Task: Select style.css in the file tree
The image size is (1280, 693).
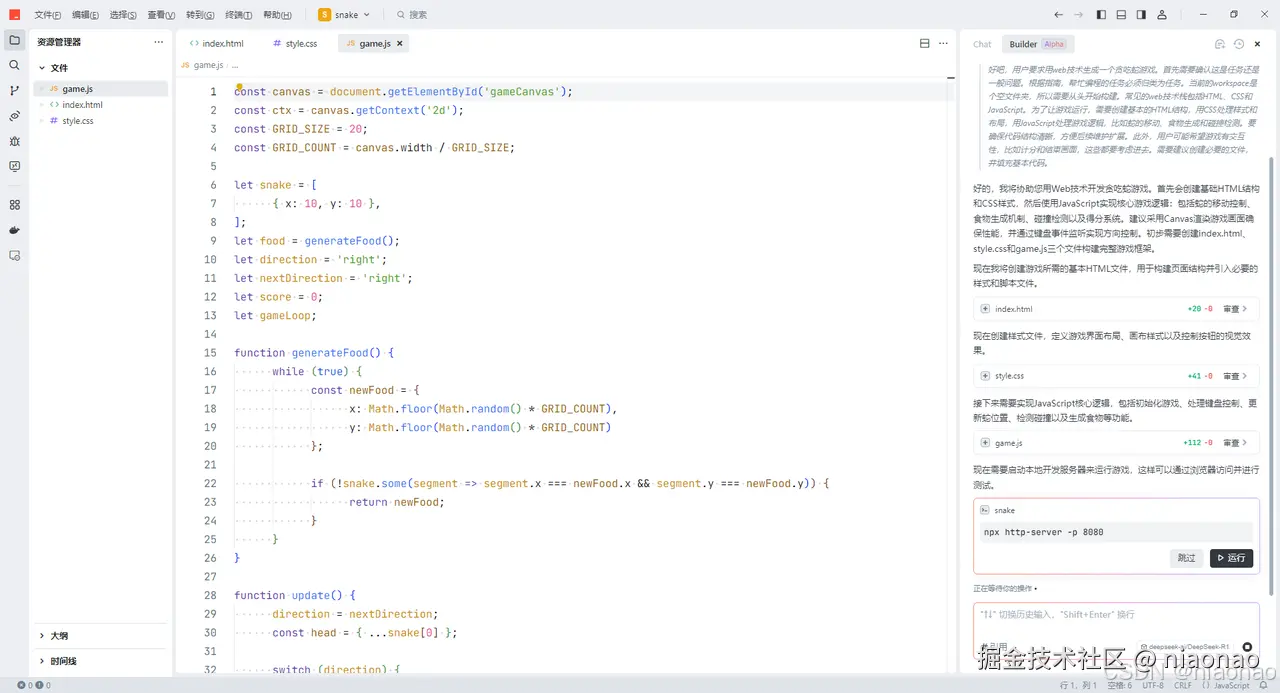Action: [x=100, y=121]
